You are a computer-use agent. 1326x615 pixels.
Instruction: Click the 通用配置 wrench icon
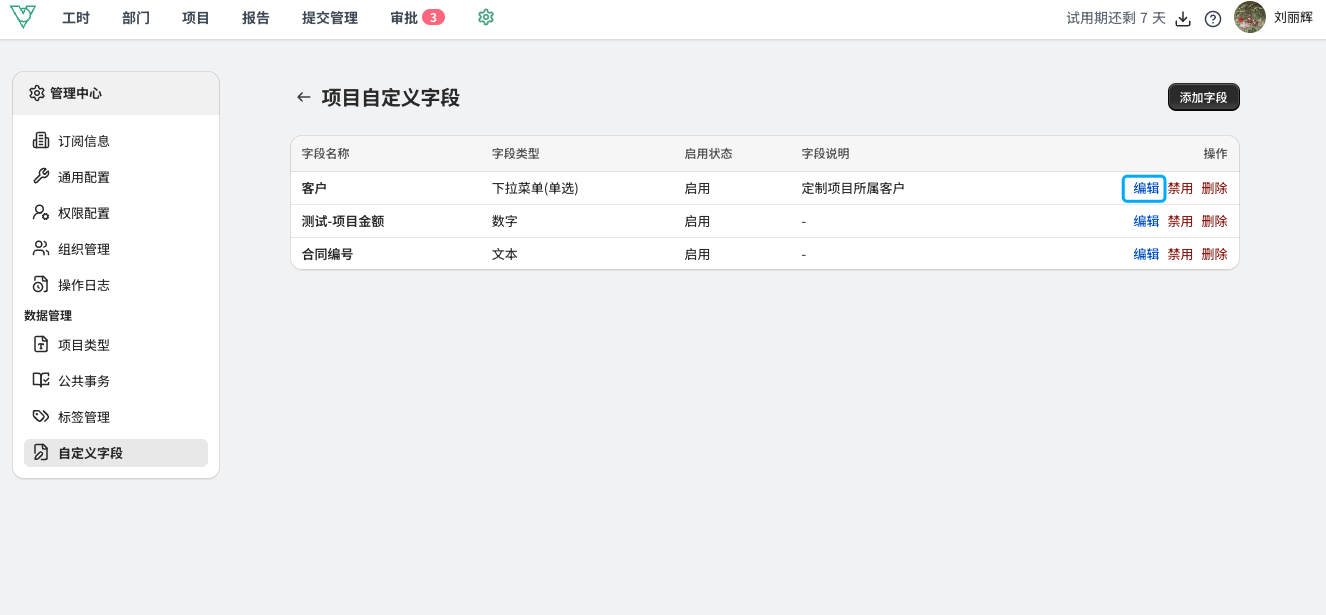41,176
